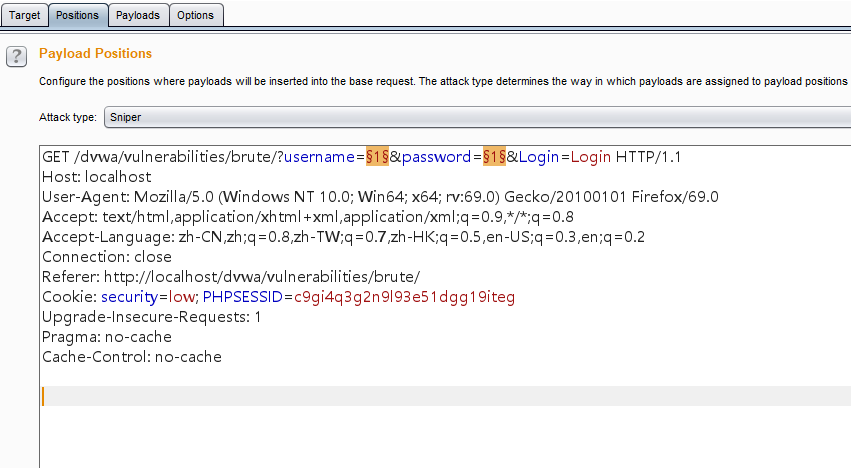This screenshot has width=852, height=468.
Task: Click the Referer header line
Action: coord(231,277)
